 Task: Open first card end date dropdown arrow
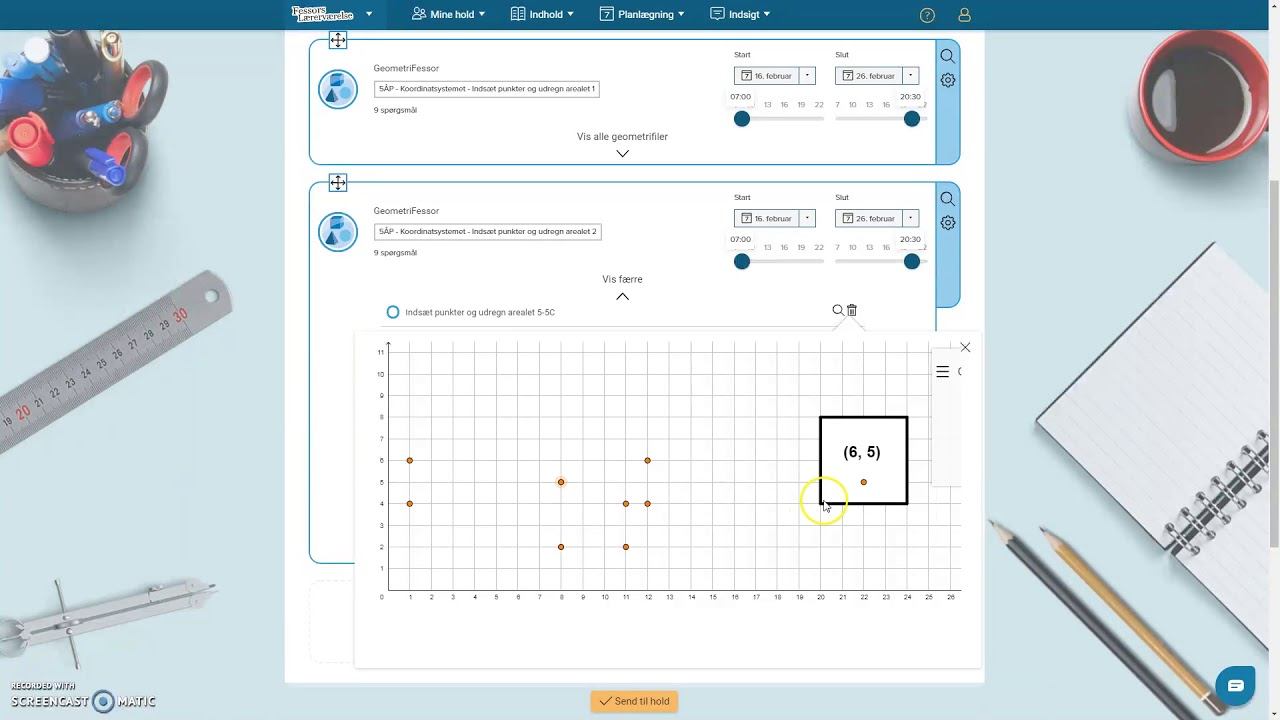910,76
